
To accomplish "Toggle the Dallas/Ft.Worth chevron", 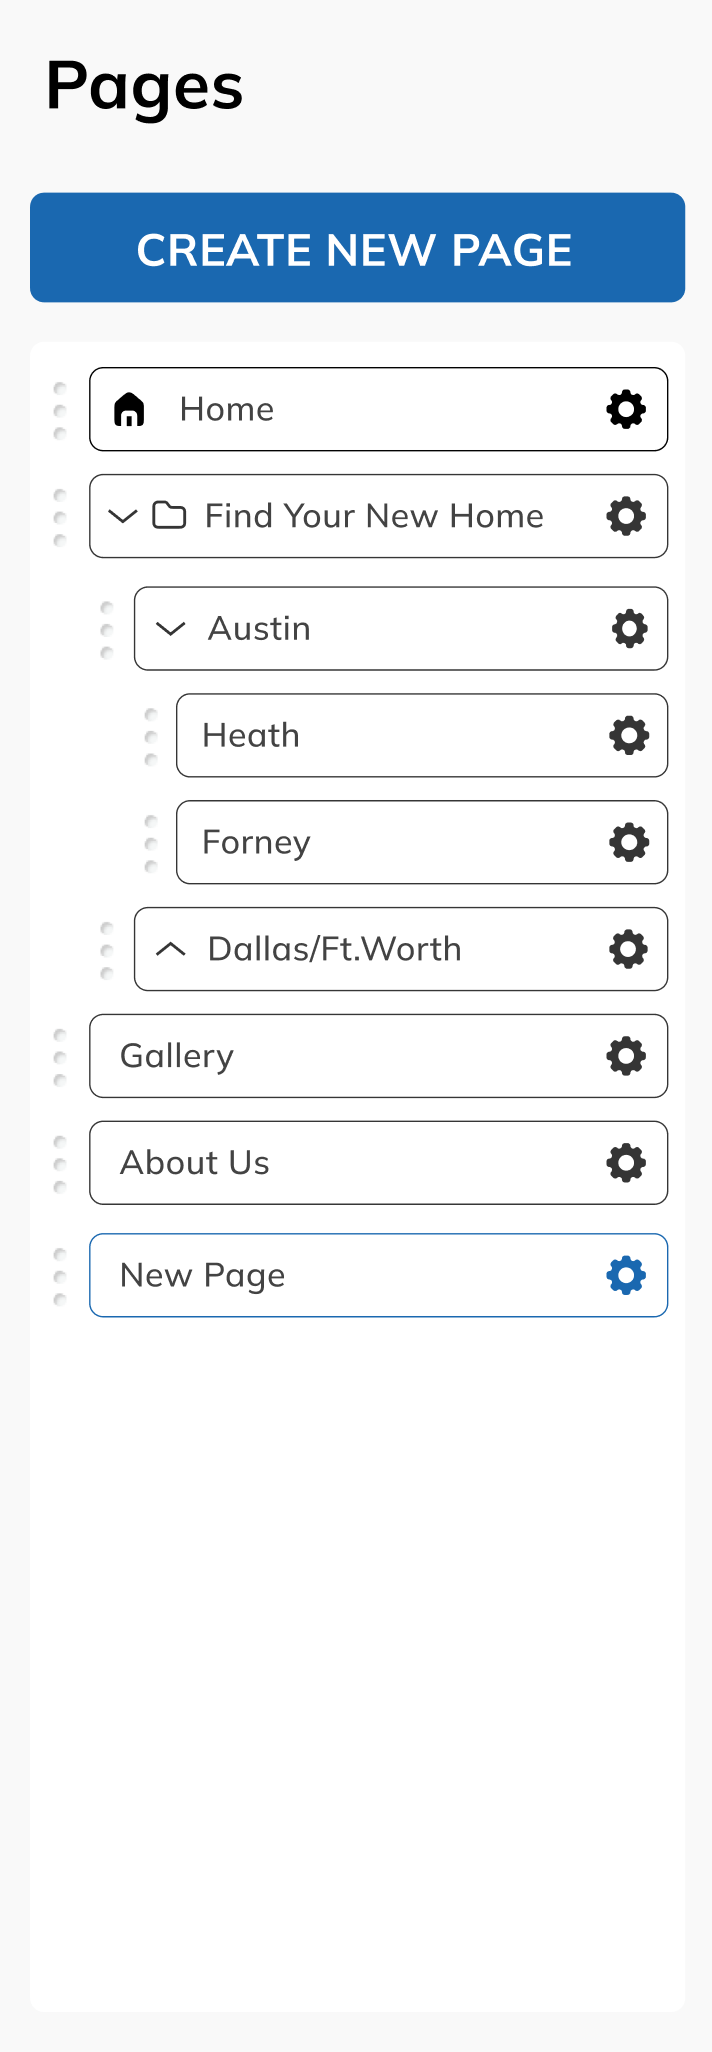I will [171, 949].
